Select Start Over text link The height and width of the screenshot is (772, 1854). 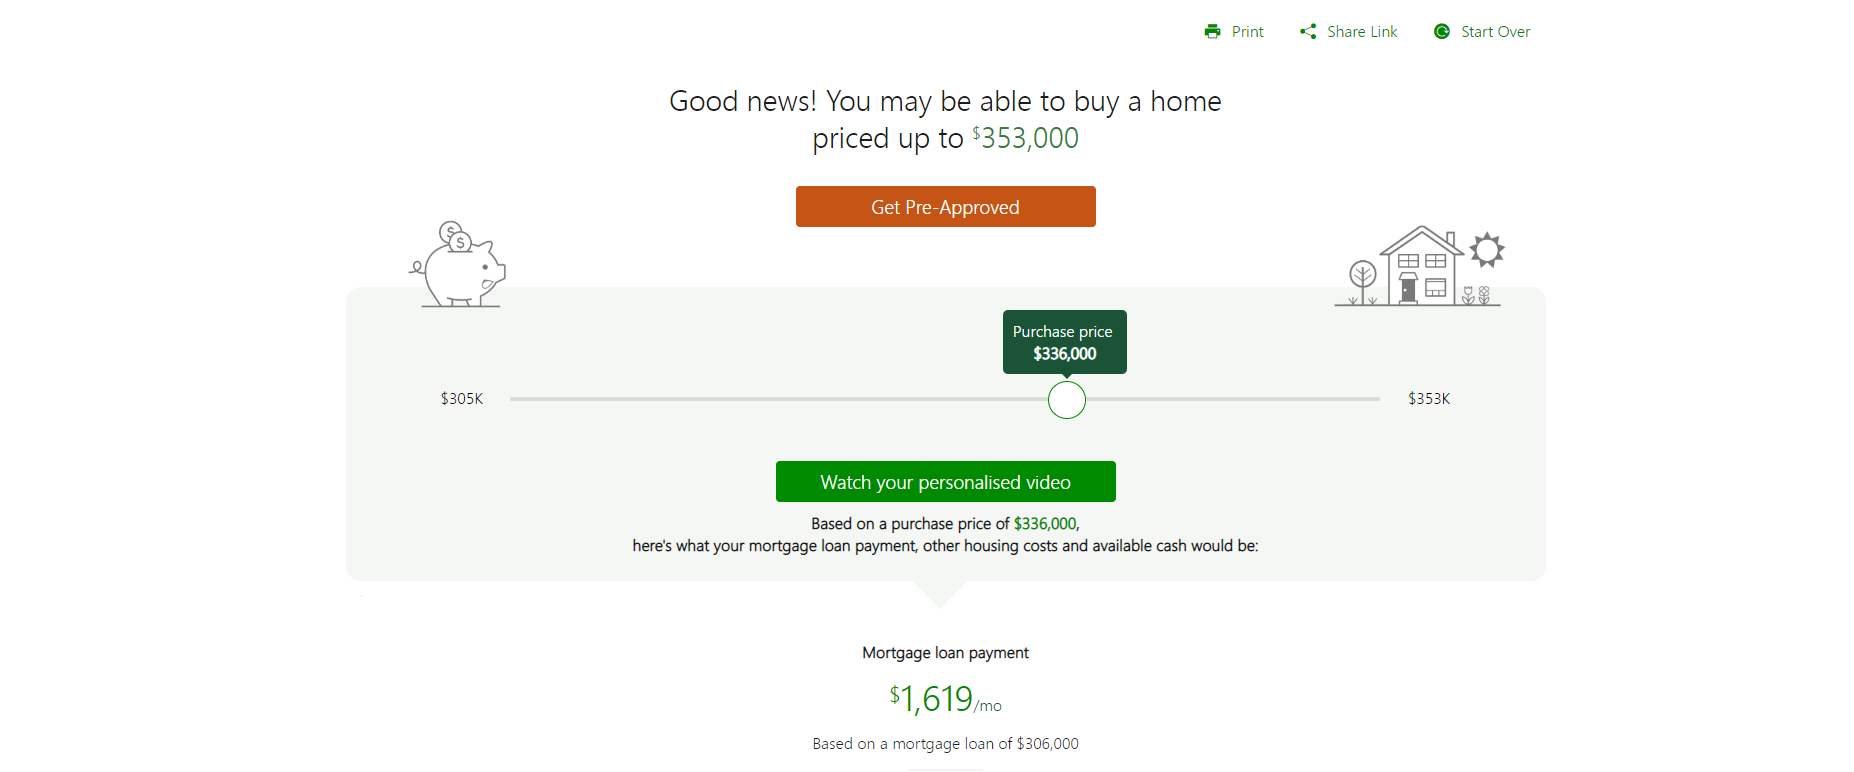1495,32
